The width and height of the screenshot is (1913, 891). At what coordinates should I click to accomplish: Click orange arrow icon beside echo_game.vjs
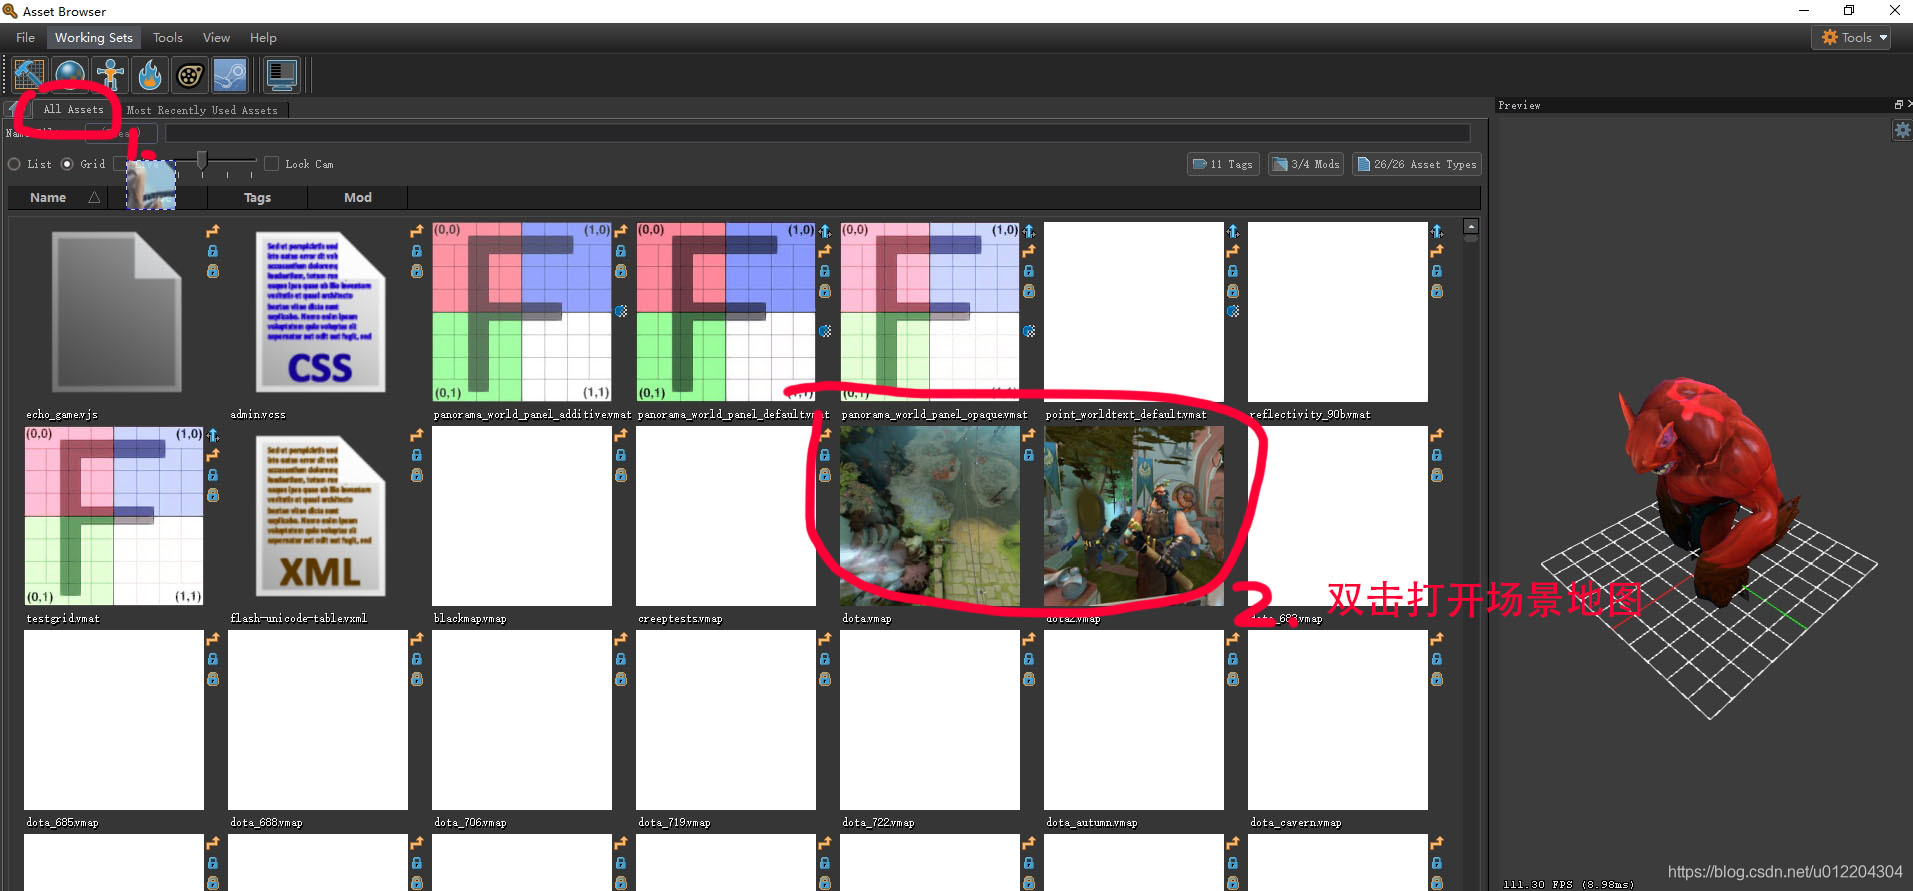[x=213, y=231]
